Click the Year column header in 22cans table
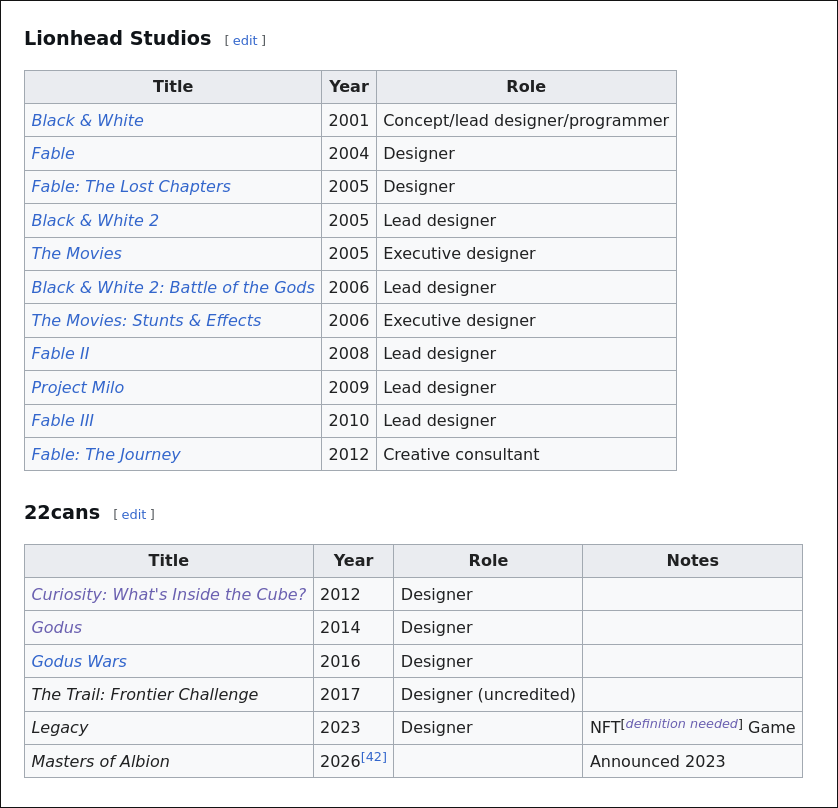Viewport: 838px width, 808px height. (353, 560)
